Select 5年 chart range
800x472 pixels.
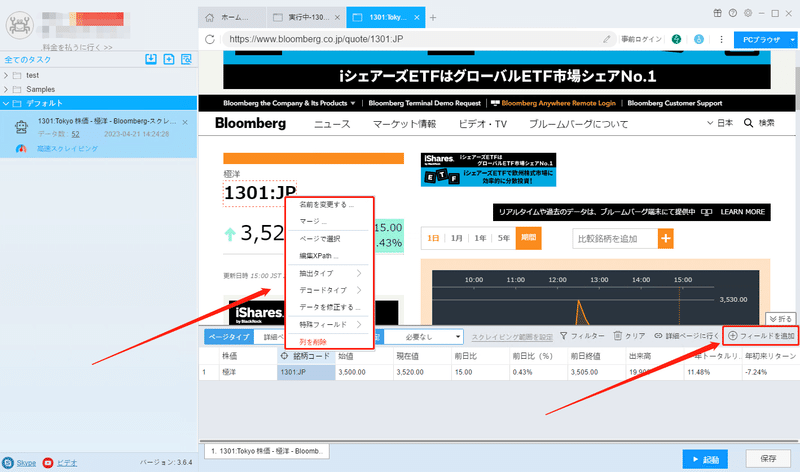(504, 238)
